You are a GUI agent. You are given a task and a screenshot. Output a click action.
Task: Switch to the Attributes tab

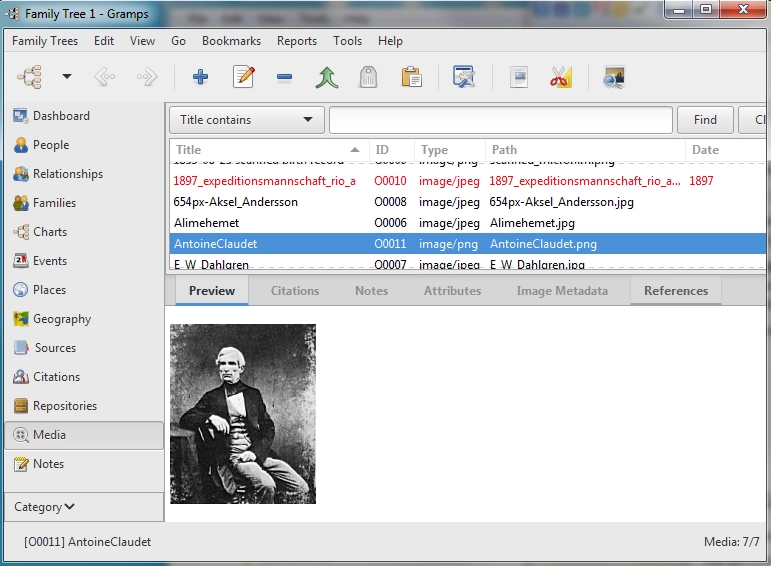(x=452, y=291)
